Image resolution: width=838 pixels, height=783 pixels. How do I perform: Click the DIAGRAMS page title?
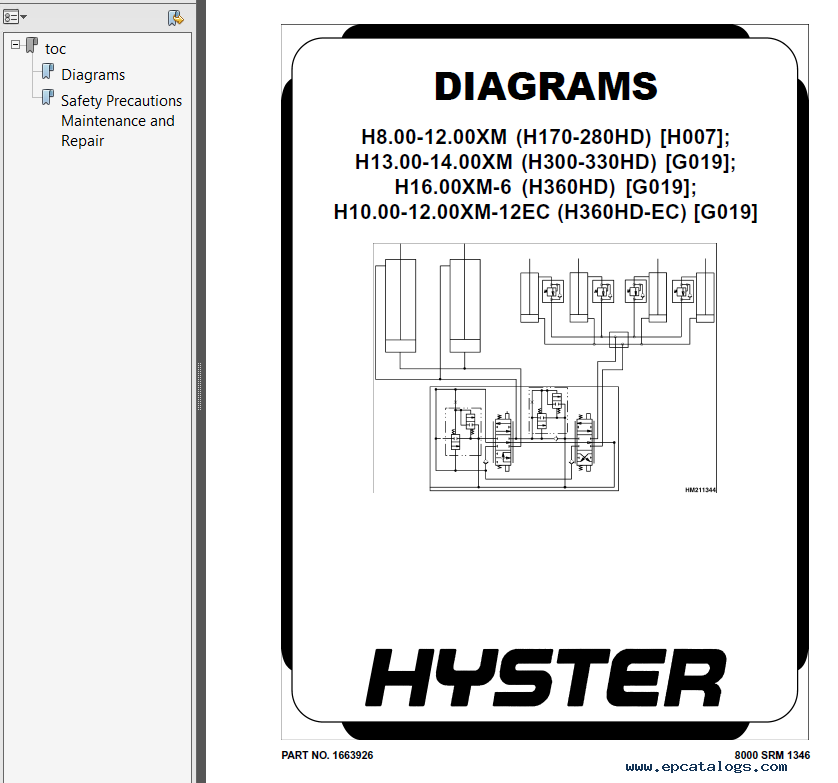tap(546, 86)
